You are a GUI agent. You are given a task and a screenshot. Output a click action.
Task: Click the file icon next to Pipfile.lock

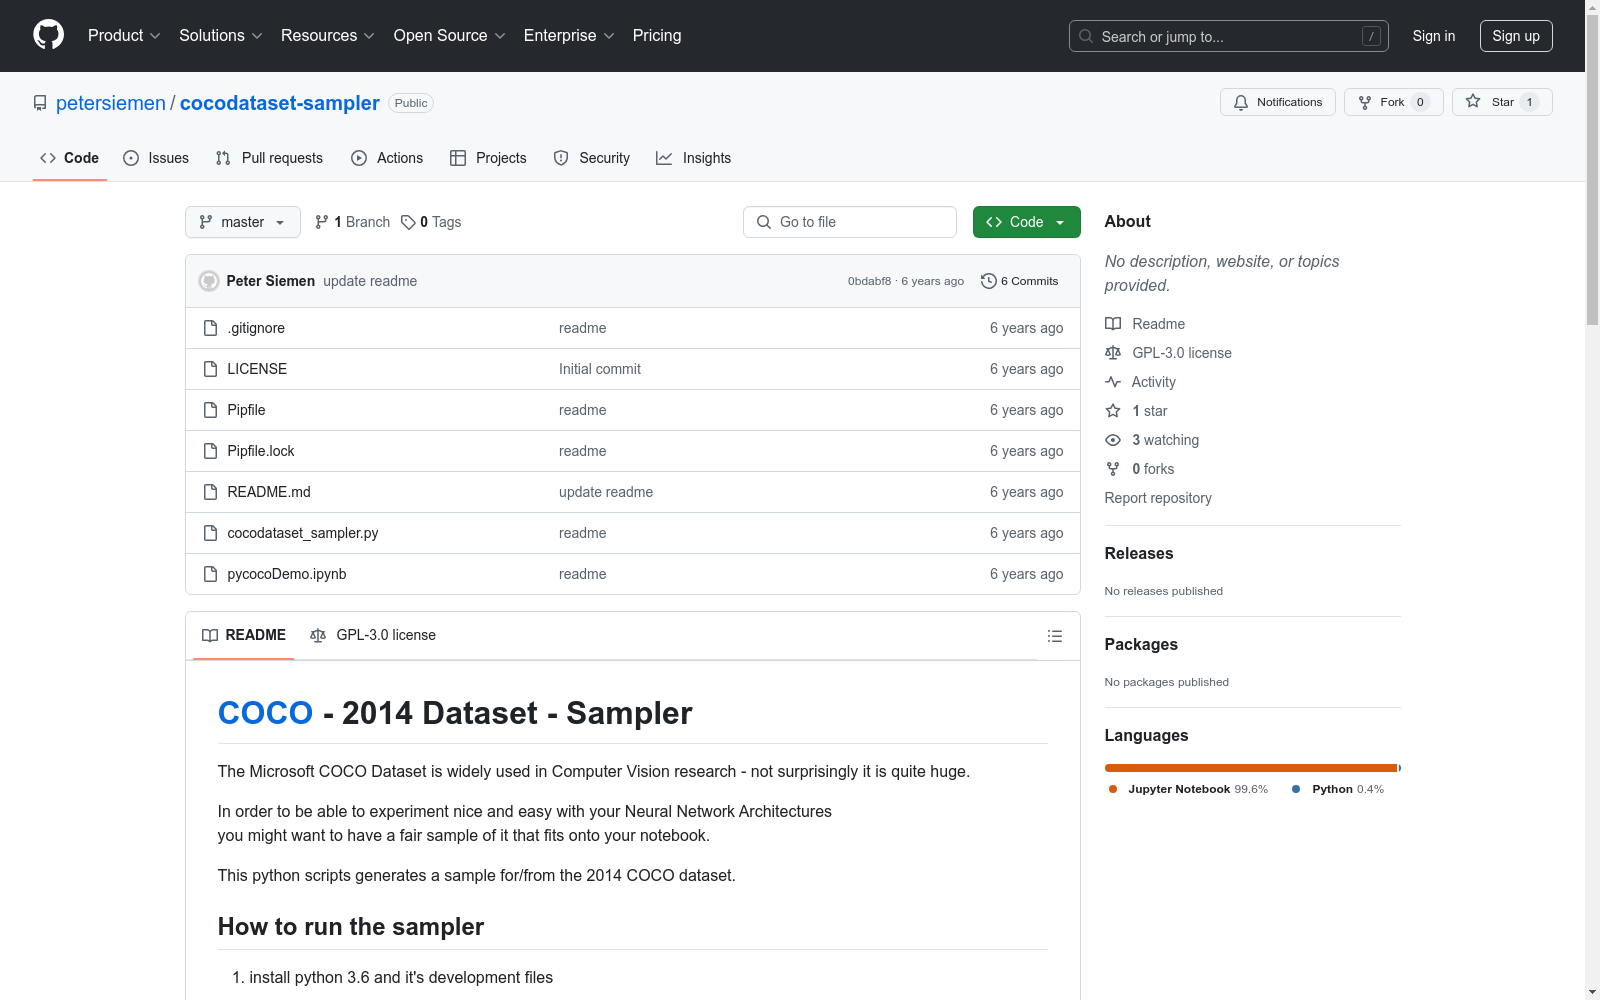click(210, 451)
